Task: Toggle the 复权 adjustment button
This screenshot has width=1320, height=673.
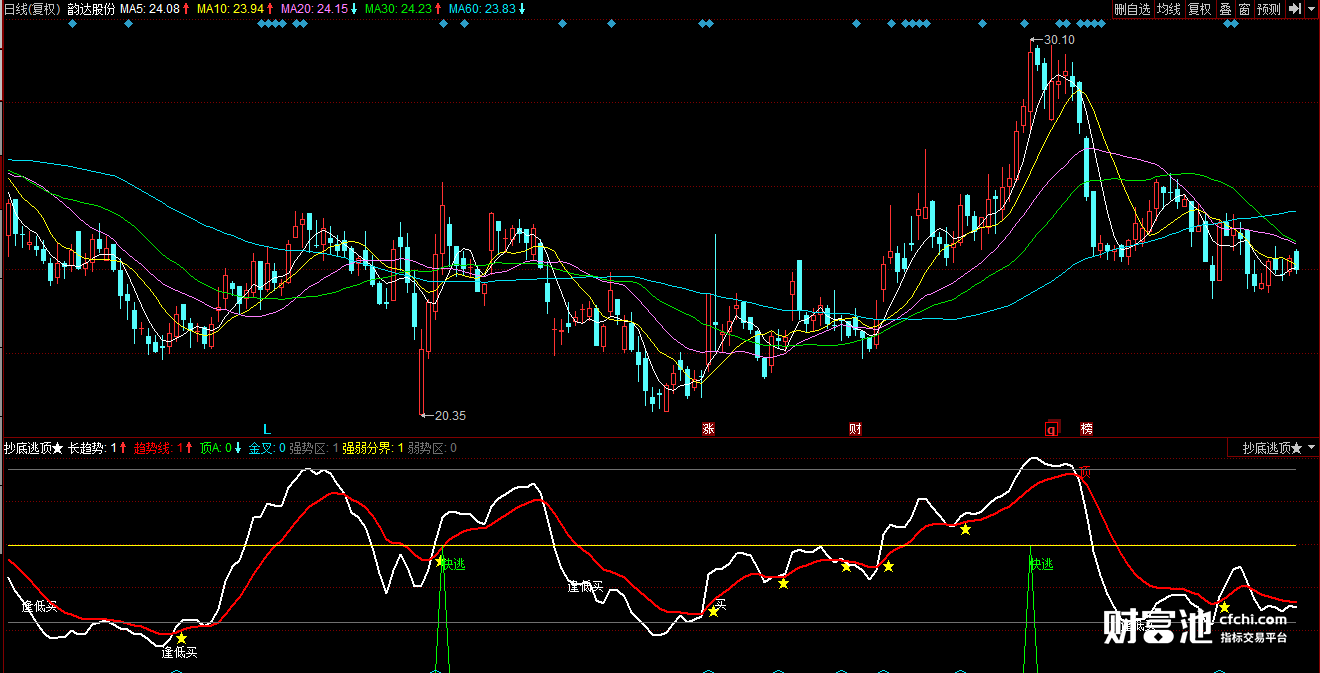Action: 1199,9
